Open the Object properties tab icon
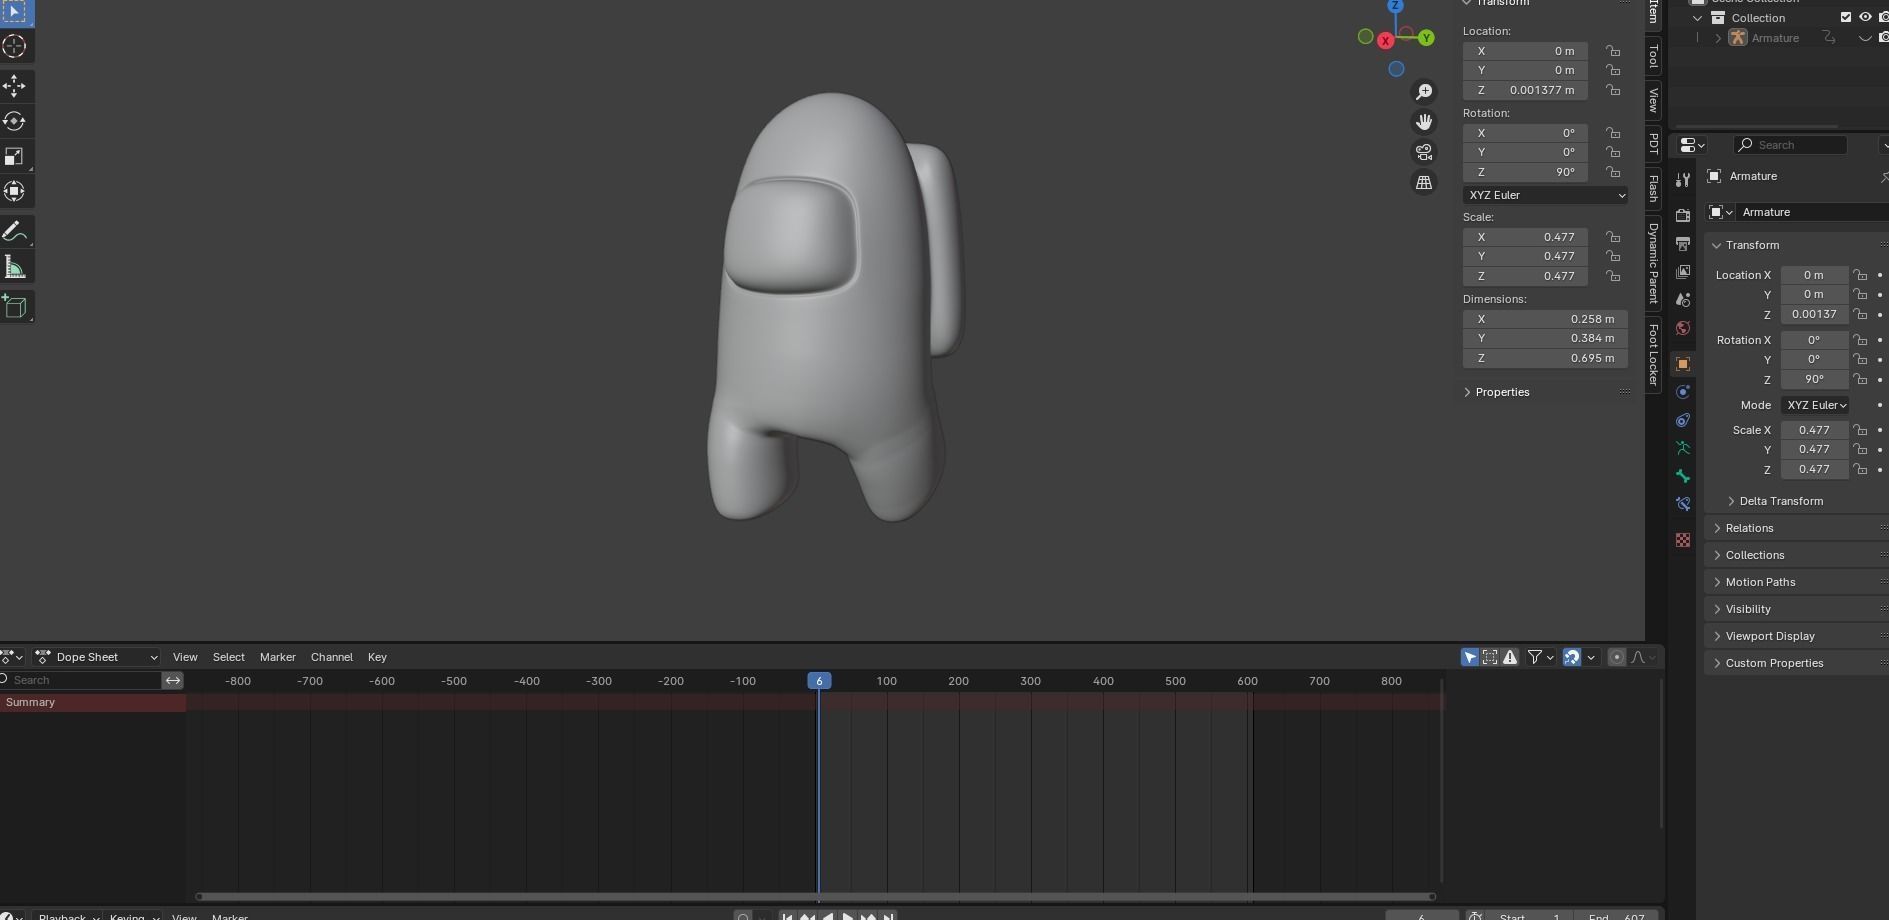Image resolution: width=1889 pixels, height=920 pixels. (1683, 364)
